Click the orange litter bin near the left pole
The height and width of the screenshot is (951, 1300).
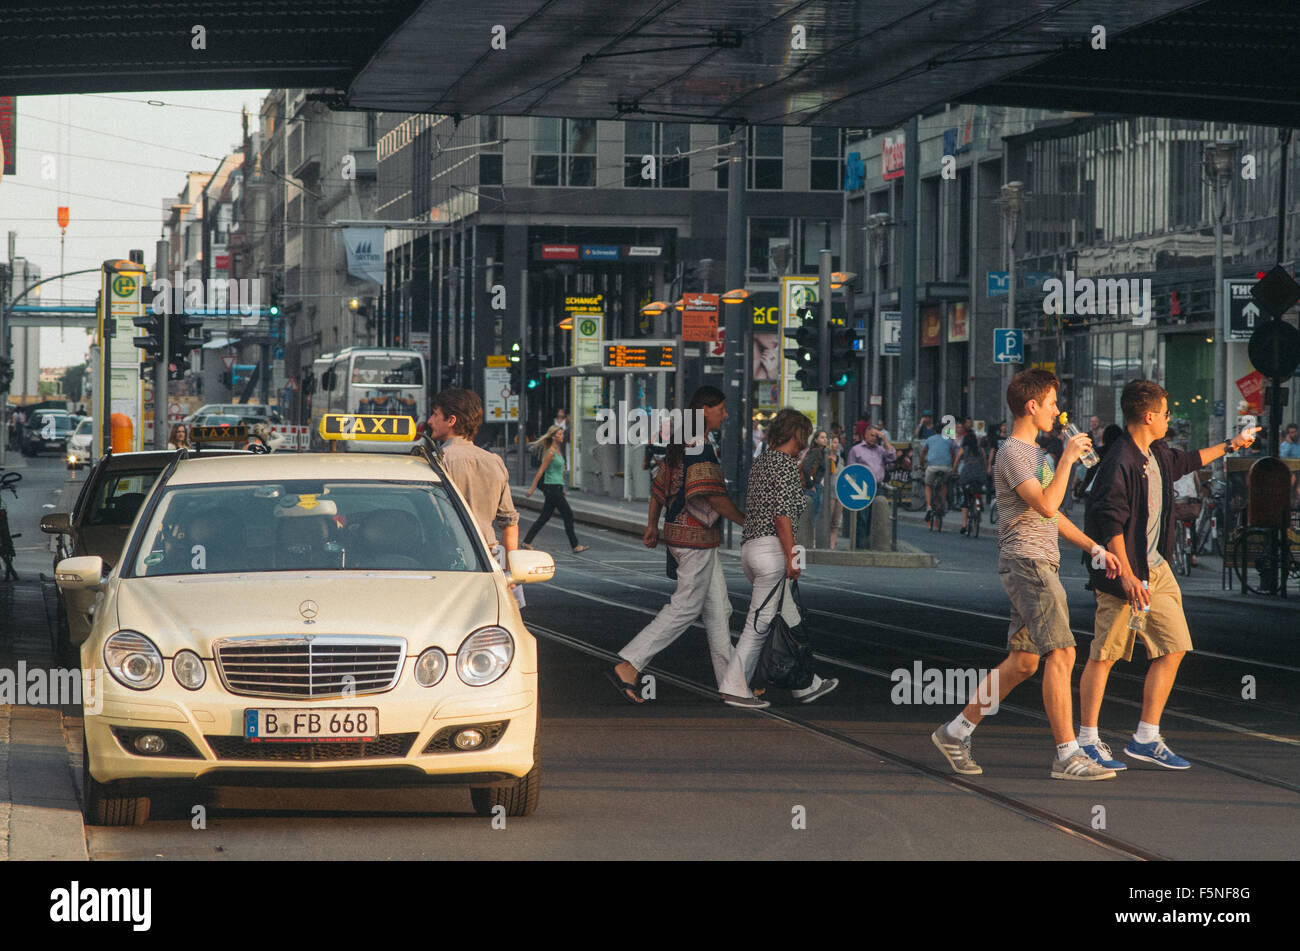pyautogui.click(x=121, y=433)
